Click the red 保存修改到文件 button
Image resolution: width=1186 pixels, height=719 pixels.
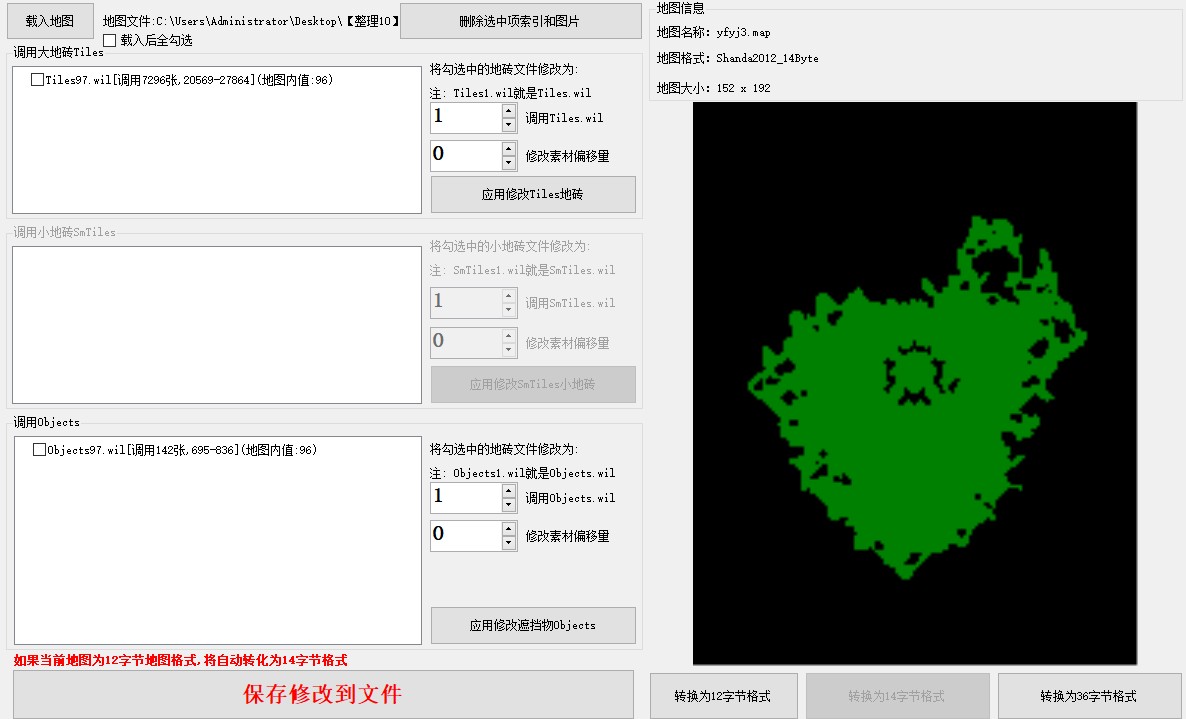point(323,694)
